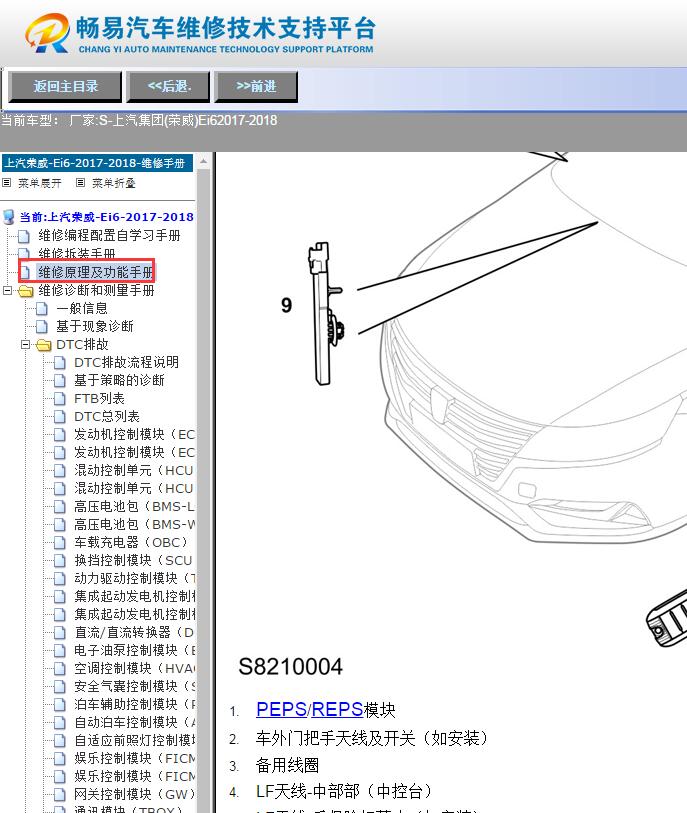Open 维修原理及功能手册 tree item
The image size is (687, 813).
point(95,272)
